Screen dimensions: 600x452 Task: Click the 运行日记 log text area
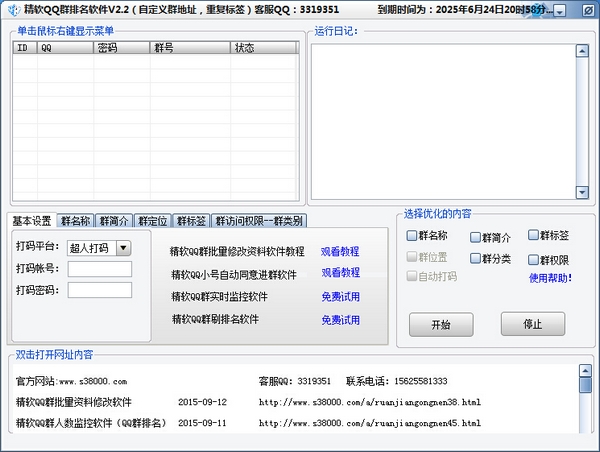click(443, 122)
